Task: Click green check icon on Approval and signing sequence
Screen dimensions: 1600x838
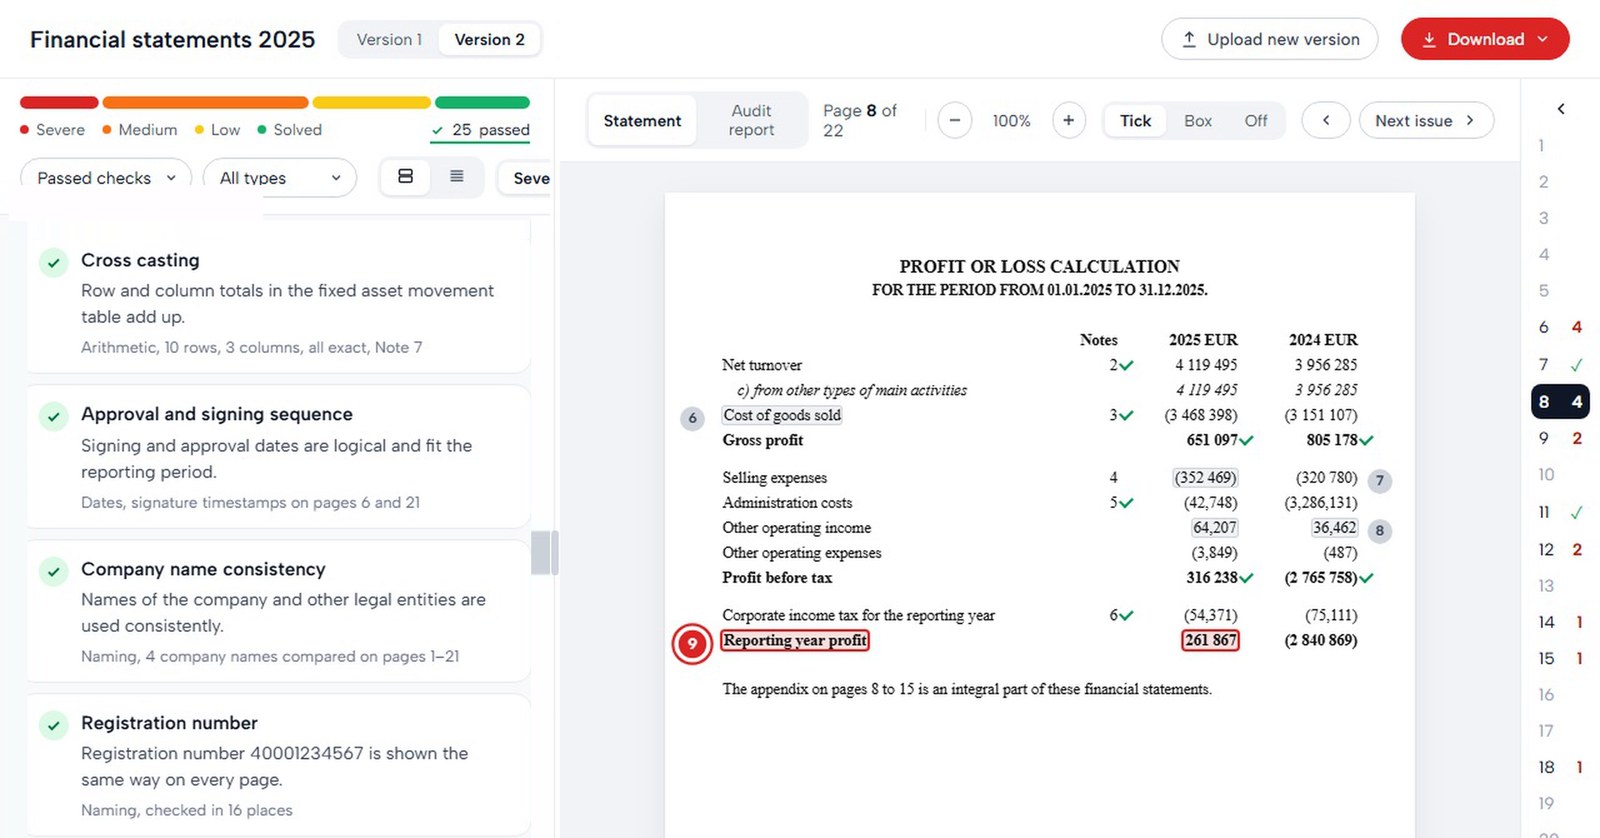Action: pos(53,417)
